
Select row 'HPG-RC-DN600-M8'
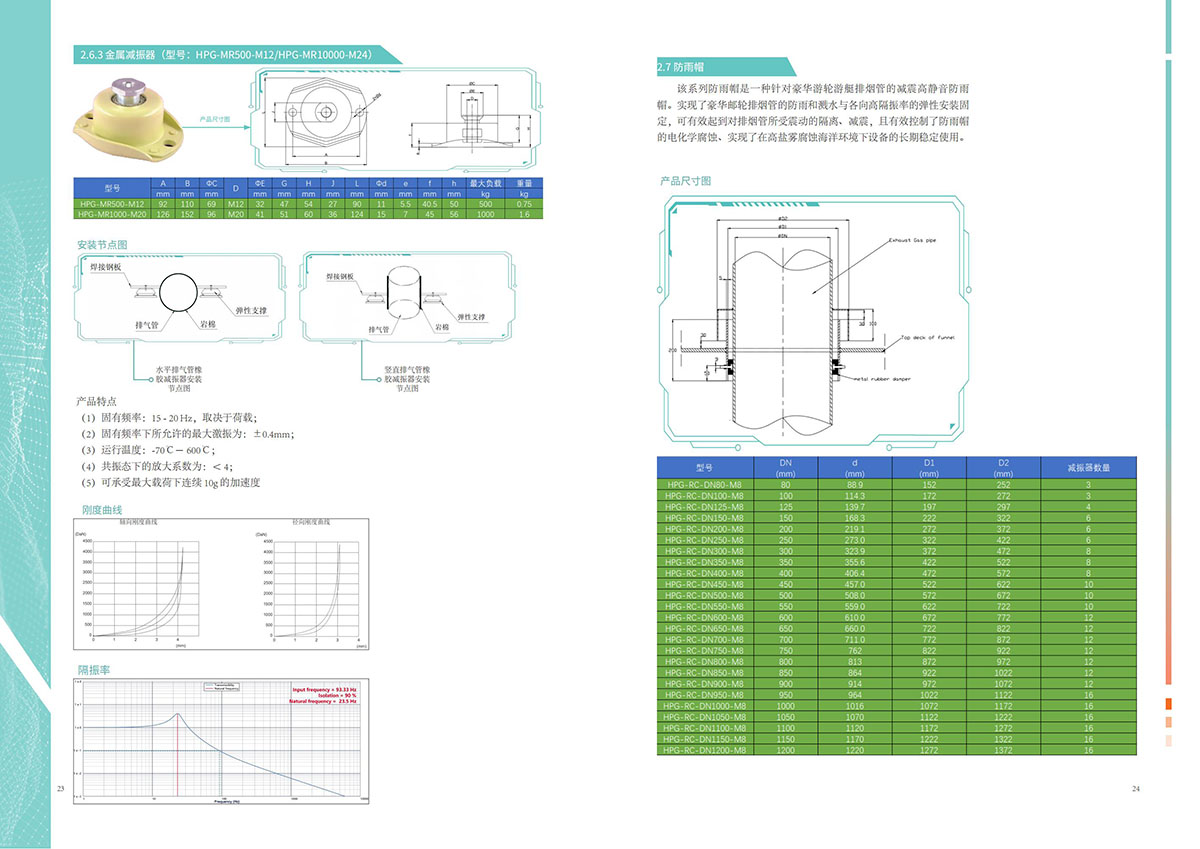(897, 617)
